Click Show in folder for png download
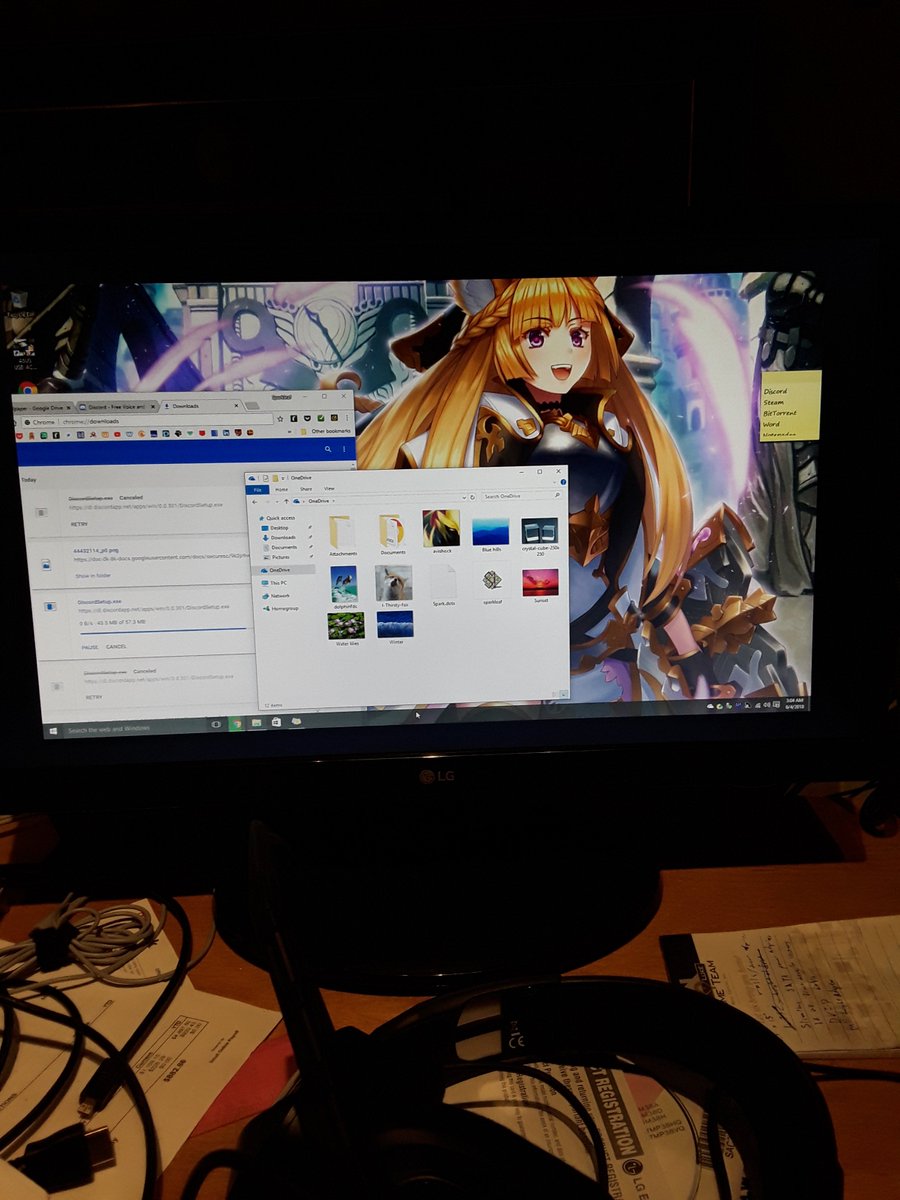Screen dimensions: 900x1200 (x=92, y=576)
